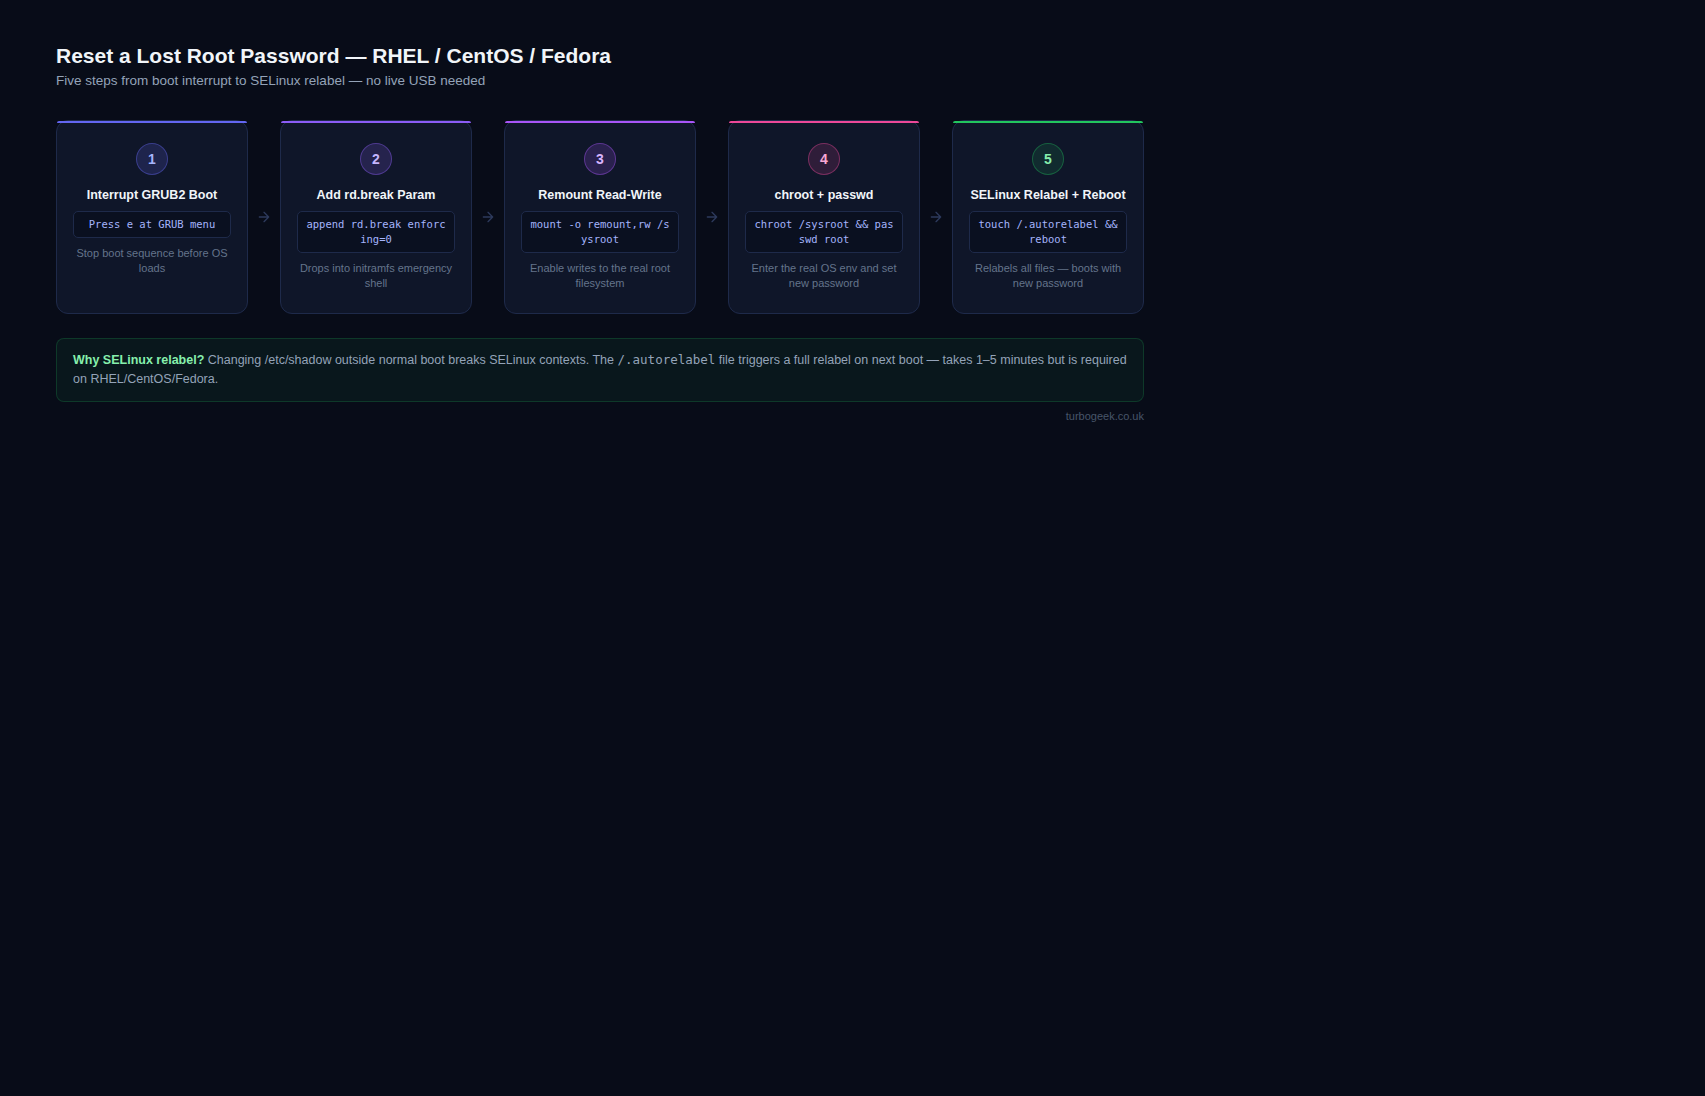Viewport: 1705px width, 1096px height.
Task: Click the step 2 number circle
Action: coord(376,159)
